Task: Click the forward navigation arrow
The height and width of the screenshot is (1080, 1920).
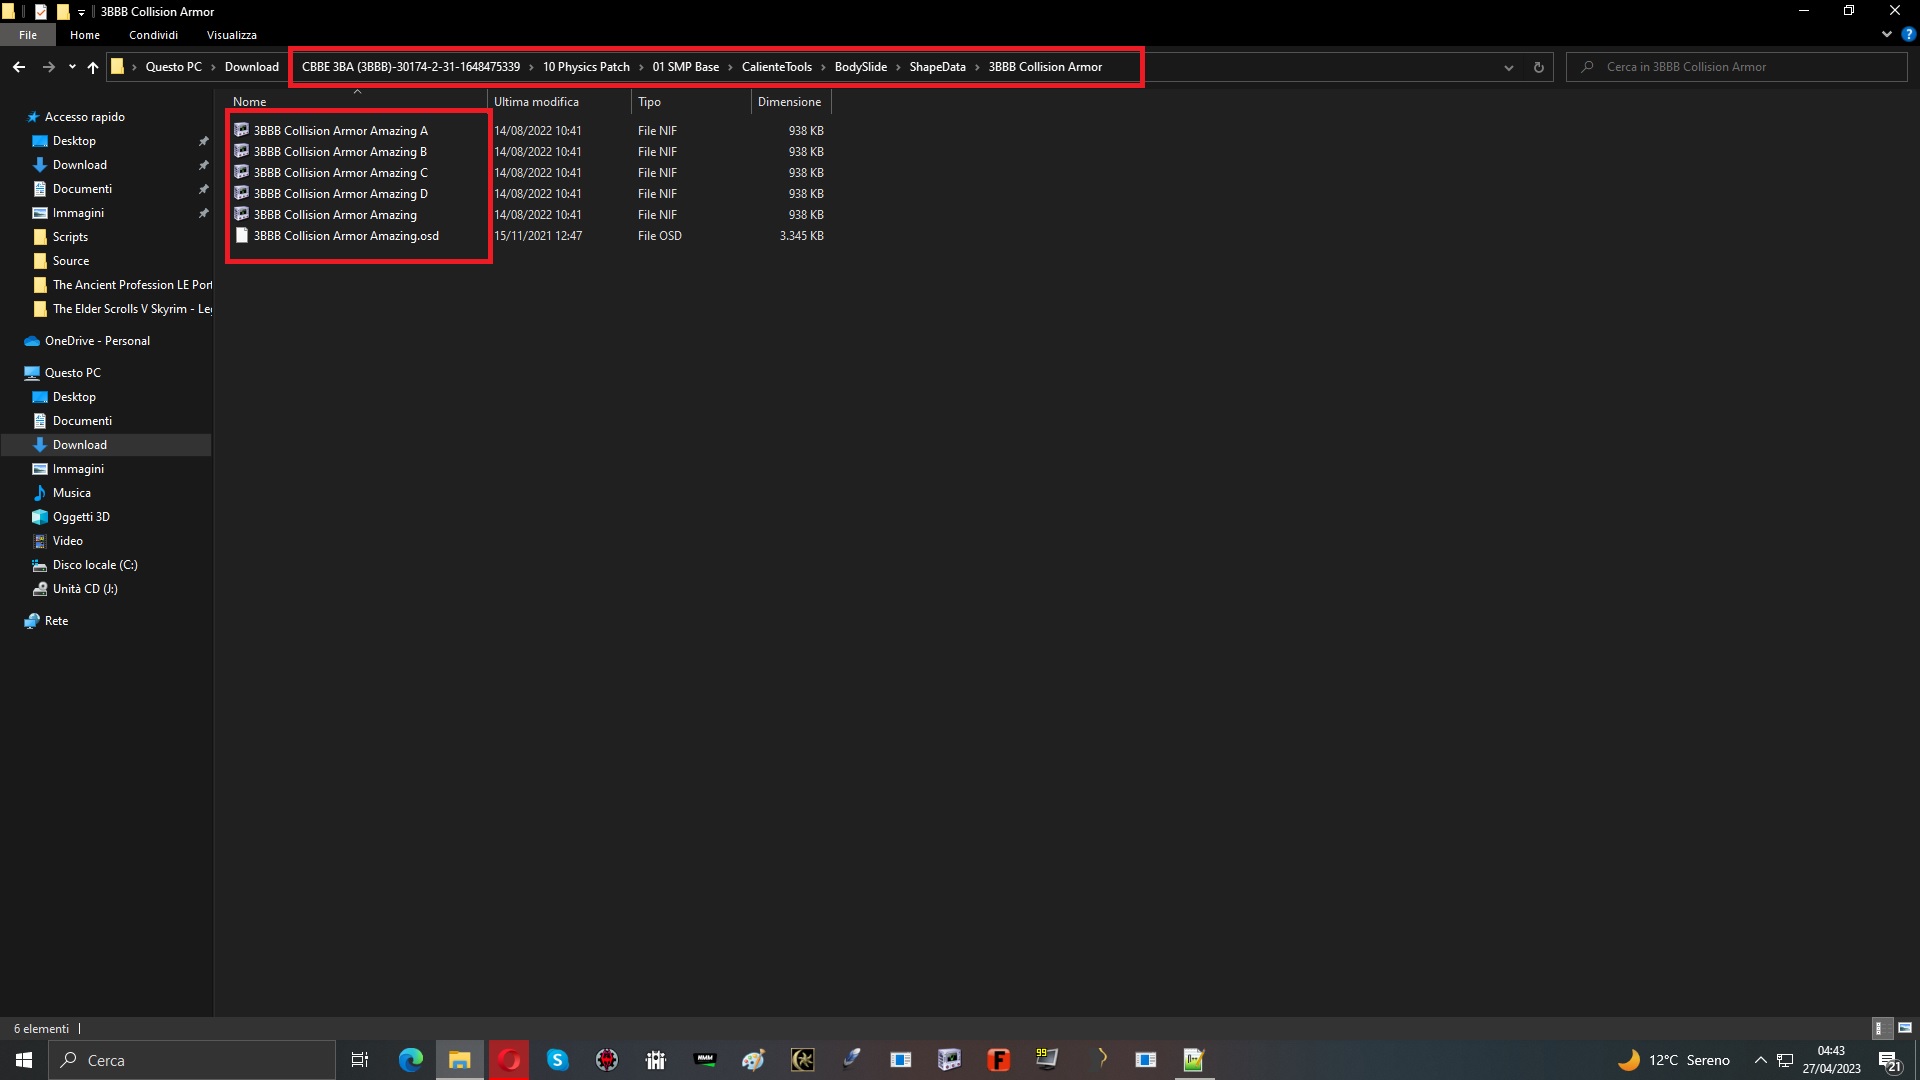Action: click(x=48, y=67)
